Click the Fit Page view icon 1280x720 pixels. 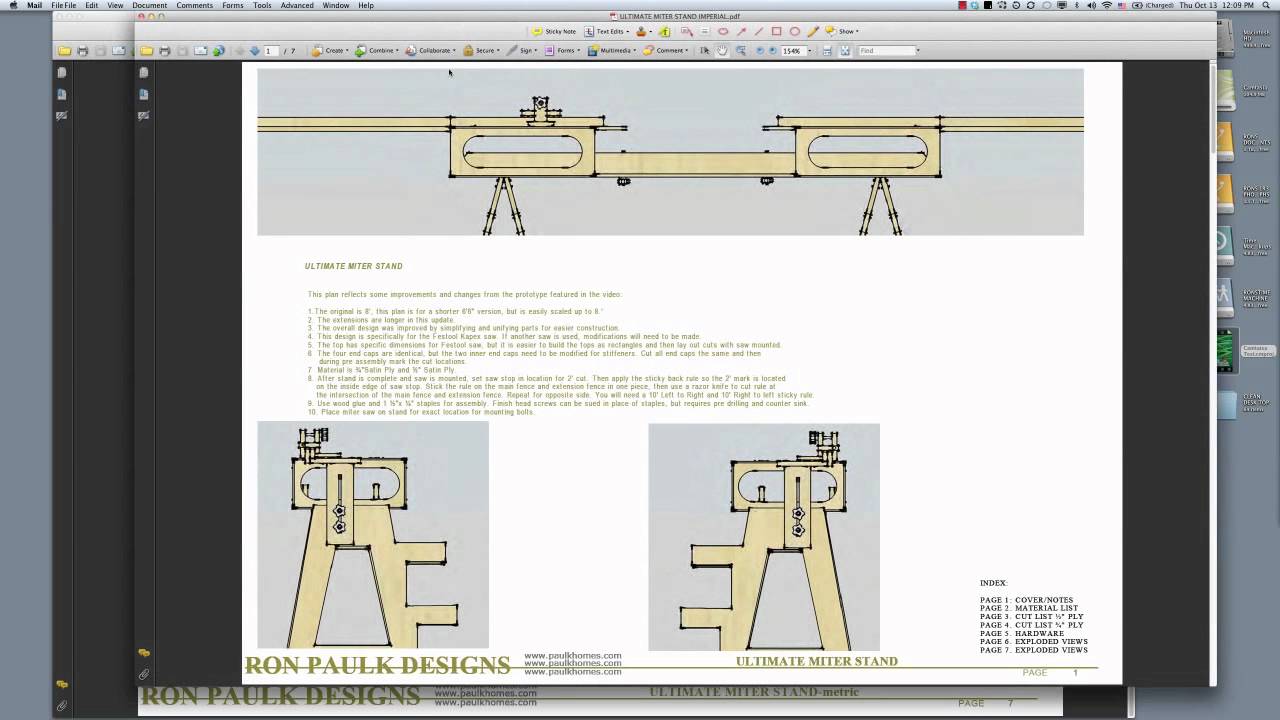tap(845, 50)
